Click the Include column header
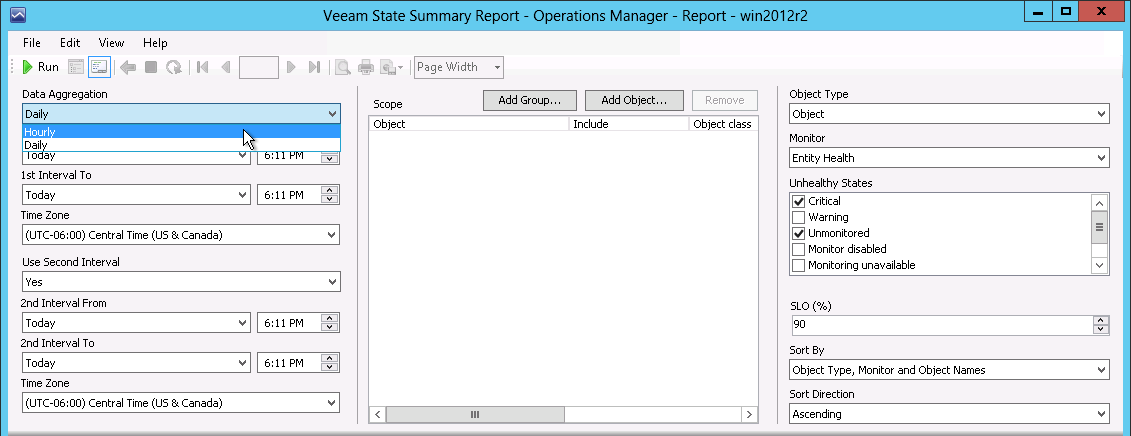Image resolution: width=1131 pixels, height=436 pixels. tap(629, 124)
